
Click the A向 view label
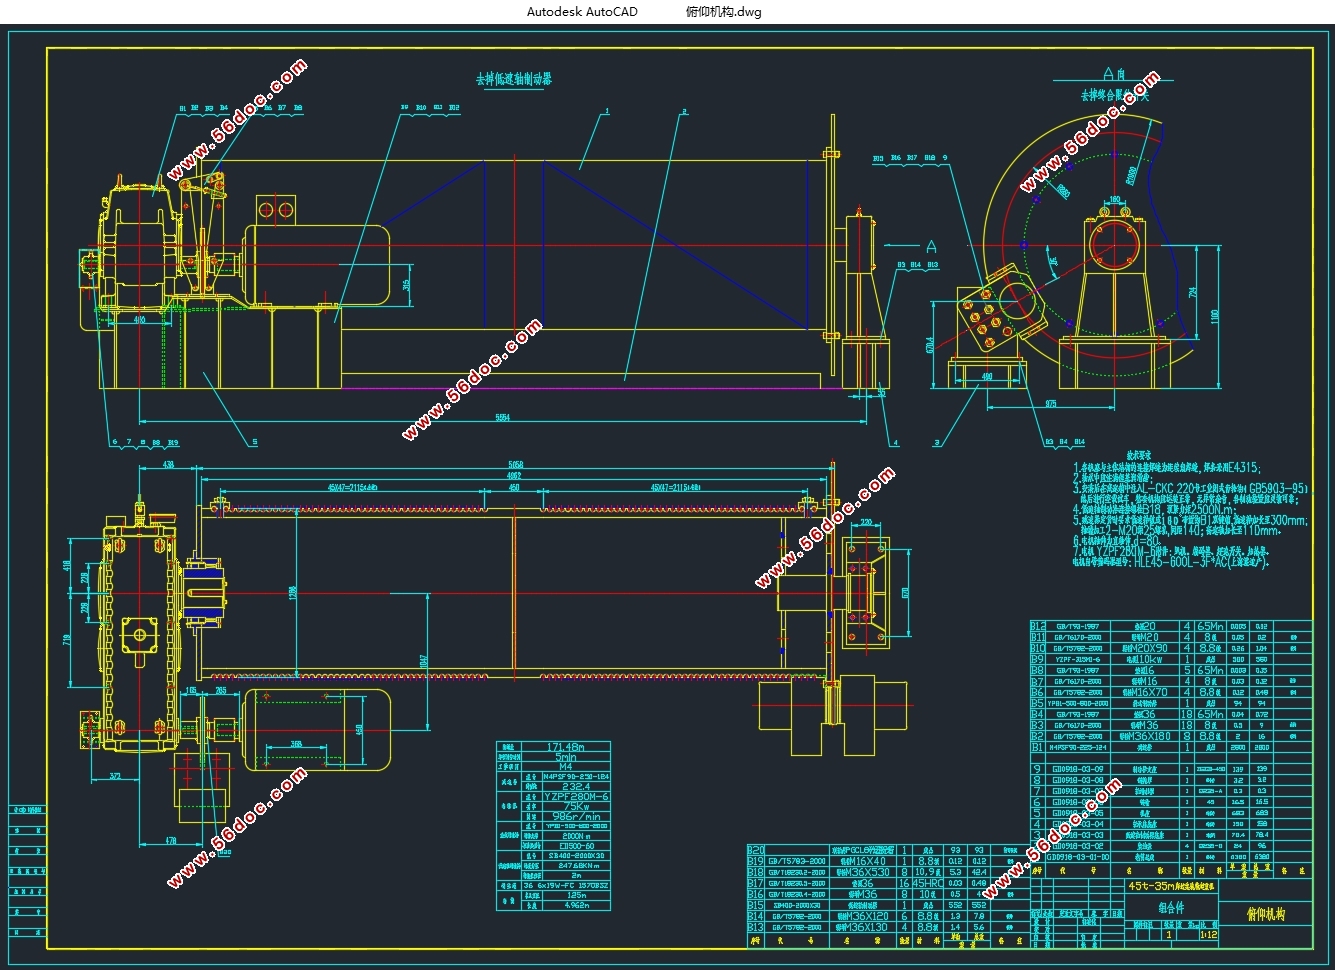(x=1114, y=74)
